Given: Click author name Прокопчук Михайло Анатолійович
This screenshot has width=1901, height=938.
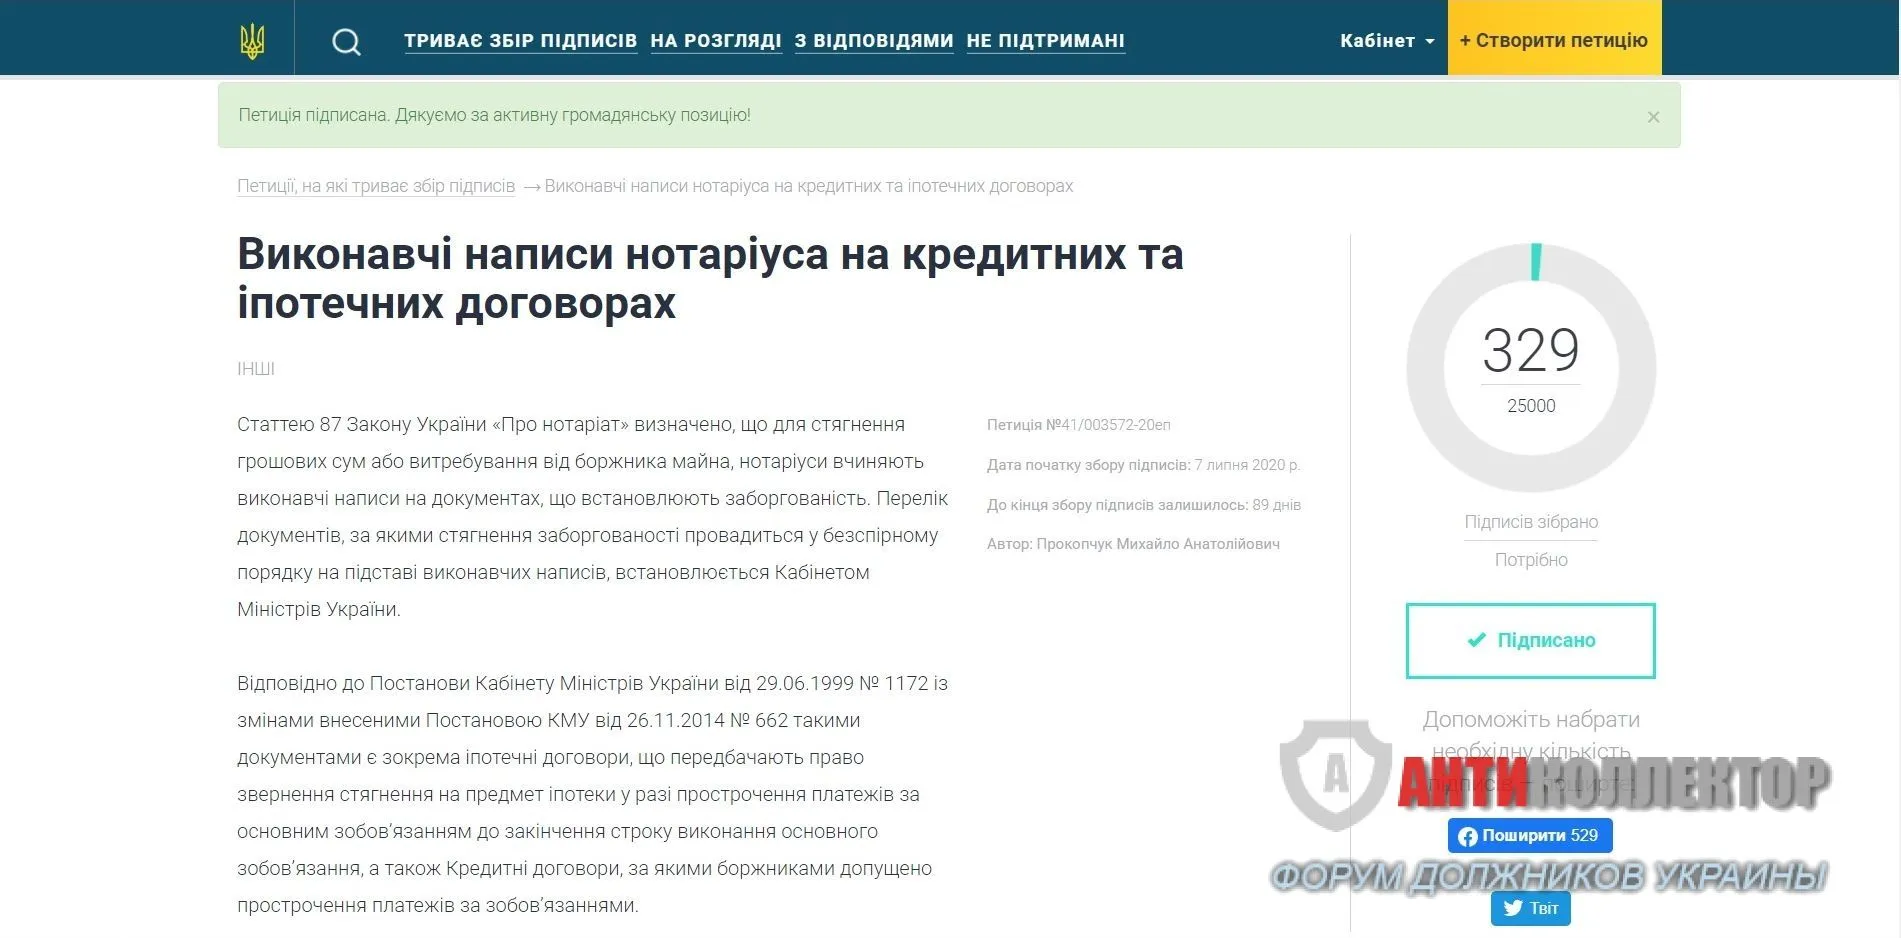Looking at the screenshot, I should pyautogui.click(x=1158, y=544).
